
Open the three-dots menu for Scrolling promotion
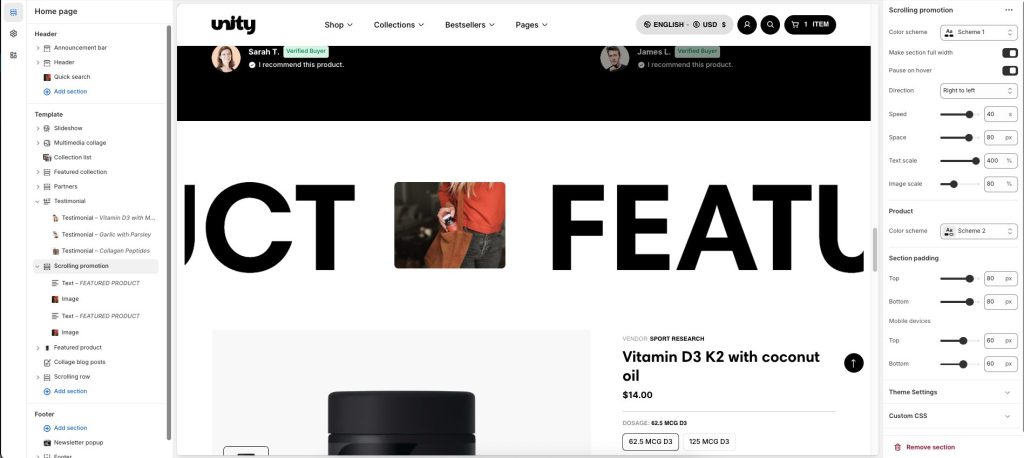[x=1009, y=10]
